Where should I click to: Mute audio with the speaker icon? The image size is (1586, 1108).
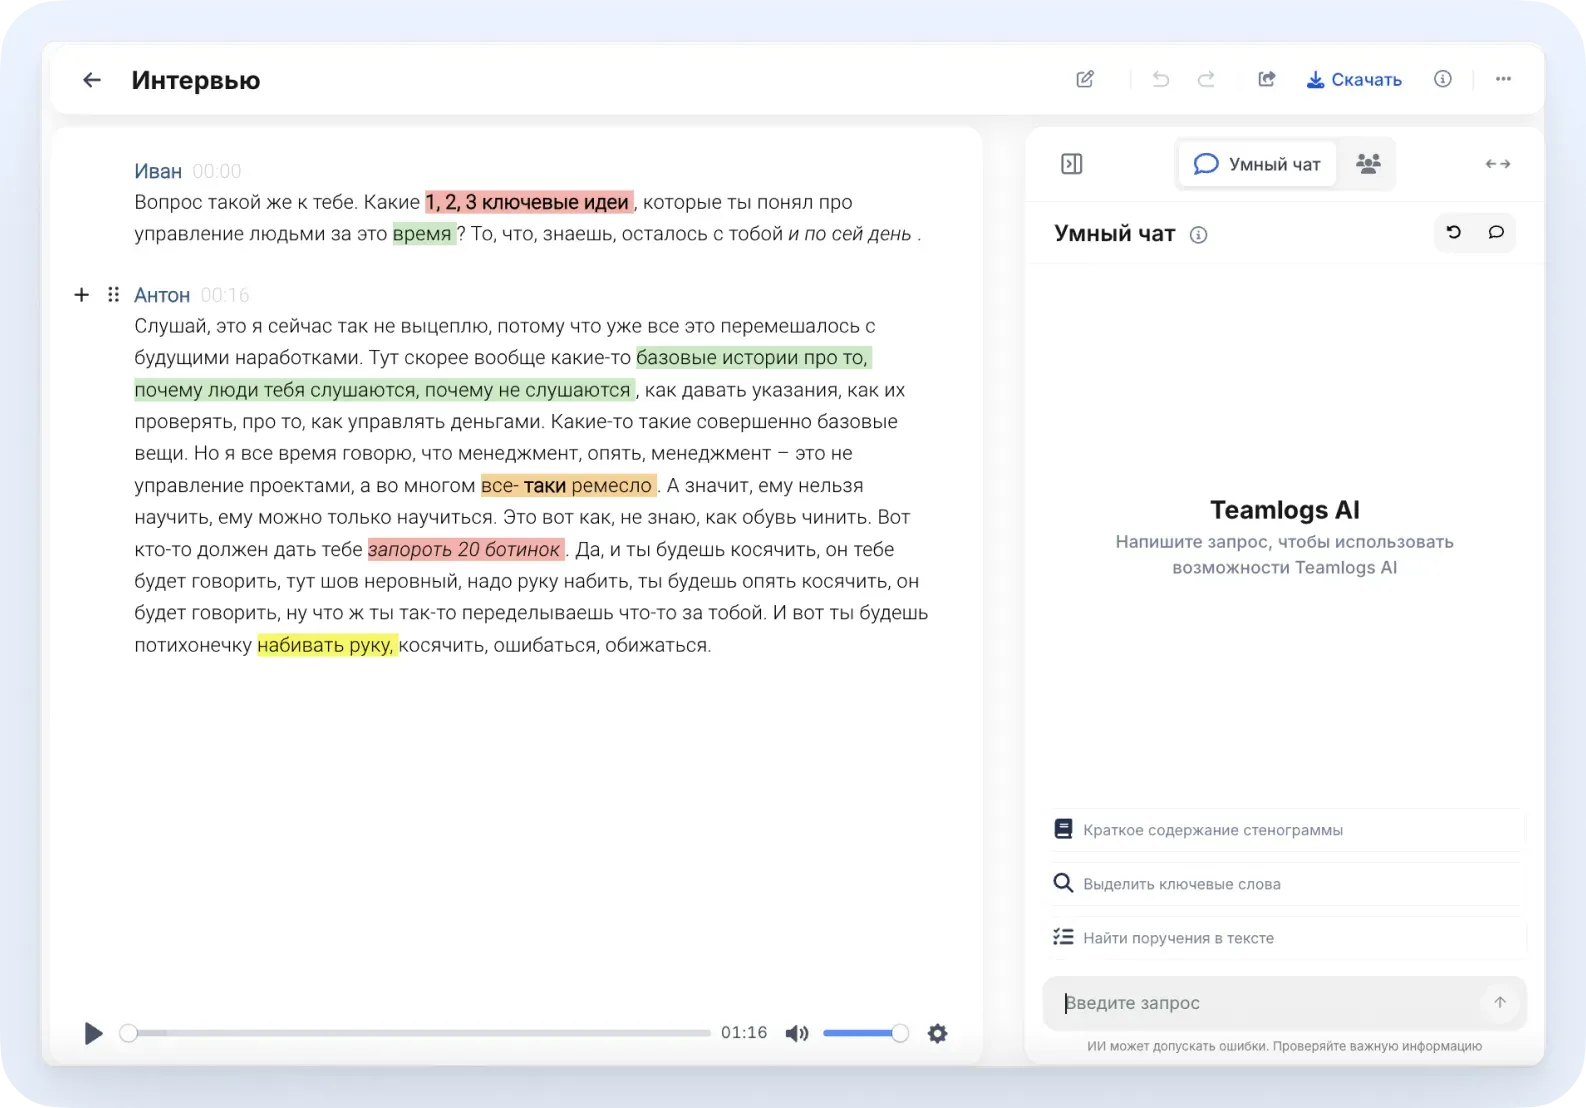point(797,1033)
